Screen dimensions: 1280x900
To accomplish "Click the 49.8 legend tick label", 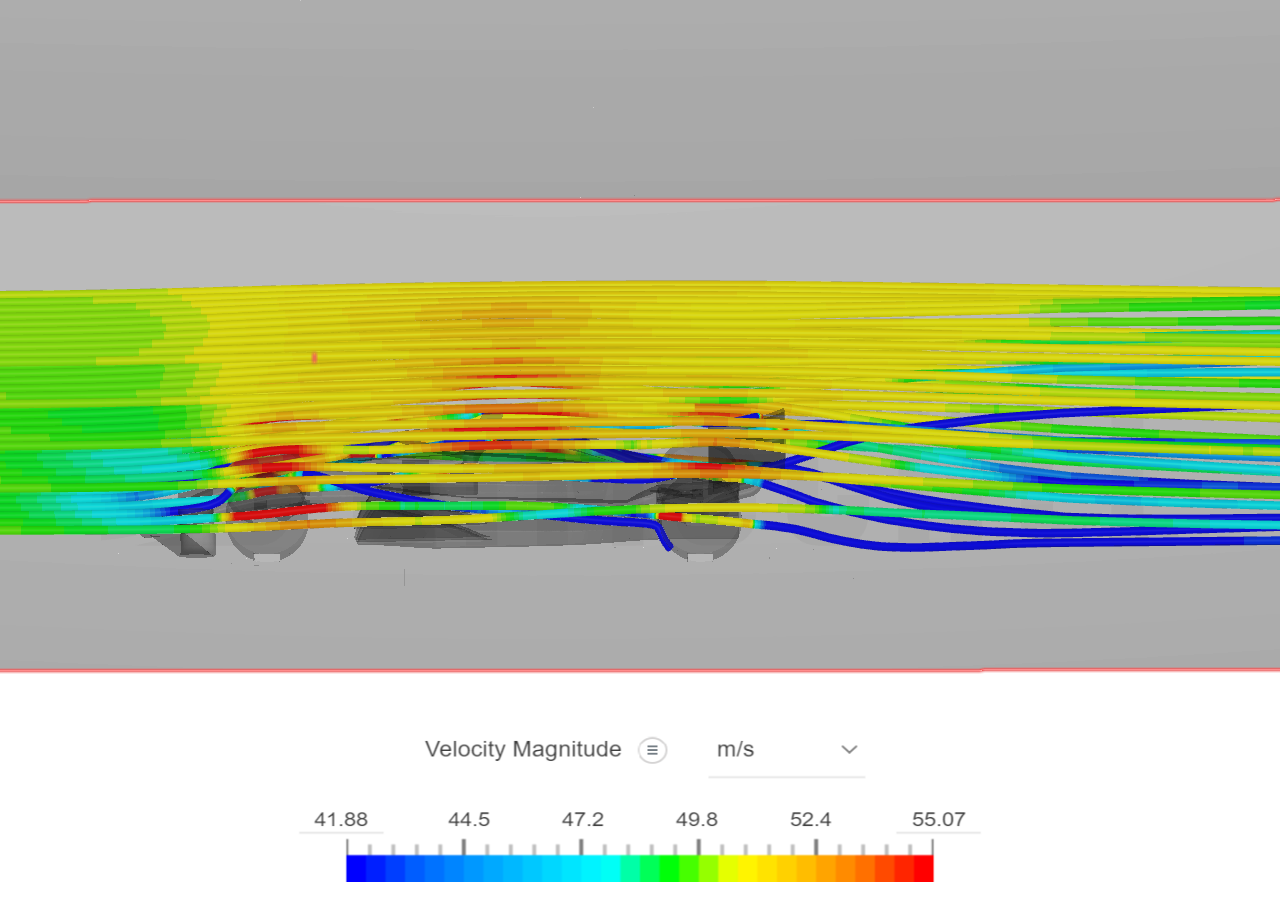I will [697, 820].
